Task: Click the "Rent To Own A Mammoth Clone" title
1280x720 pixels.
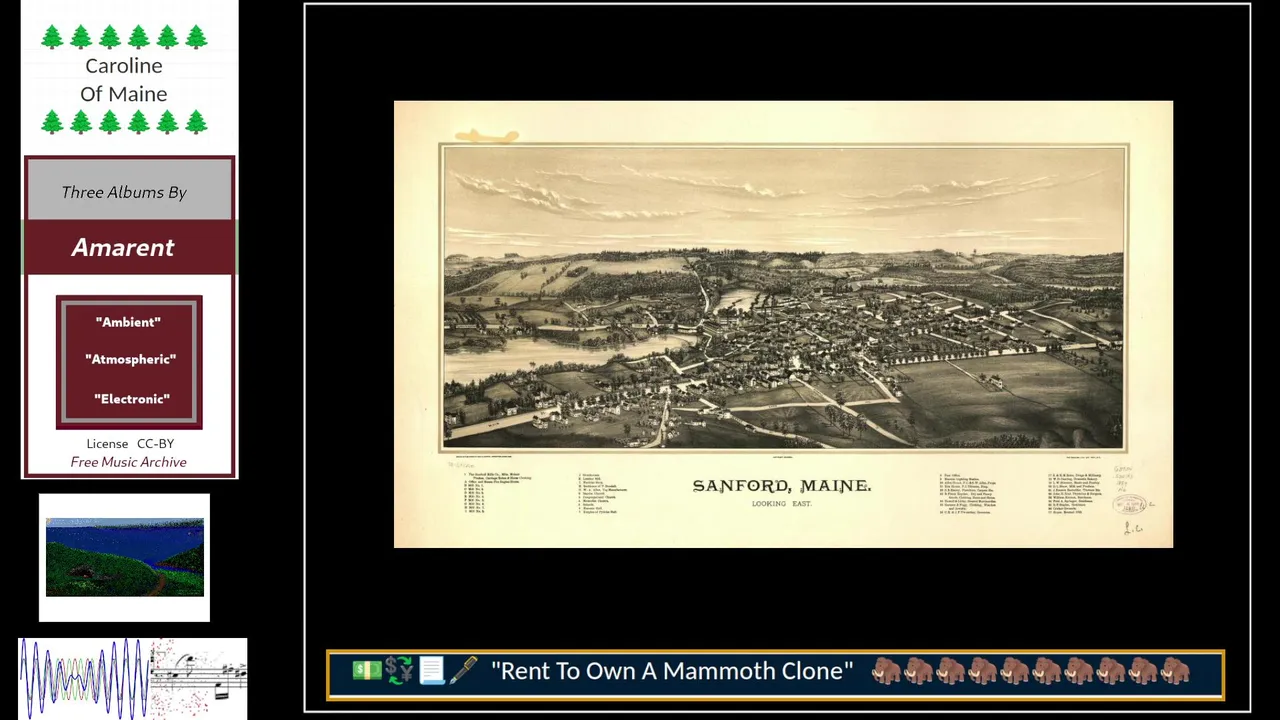Action: click(672, 671)
